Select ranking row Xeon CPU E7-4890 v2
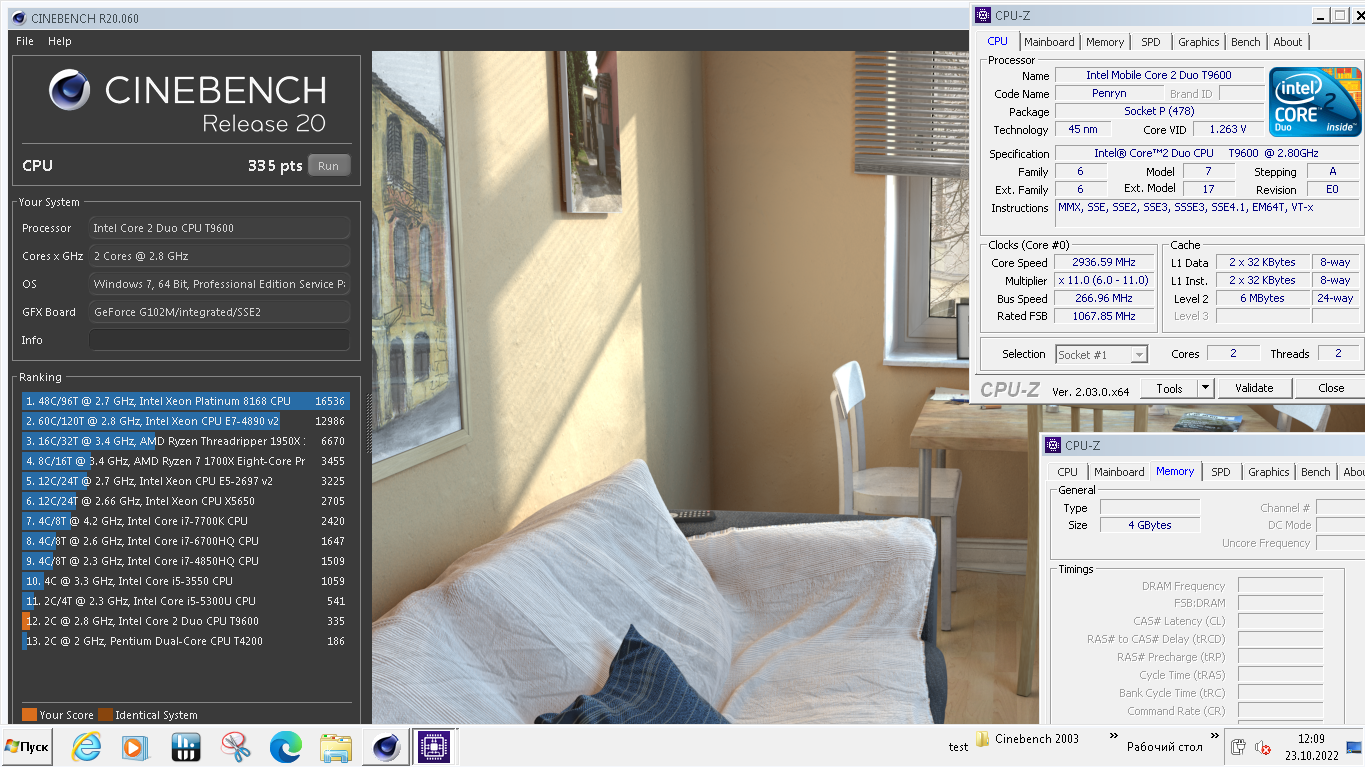 (185, 421)
